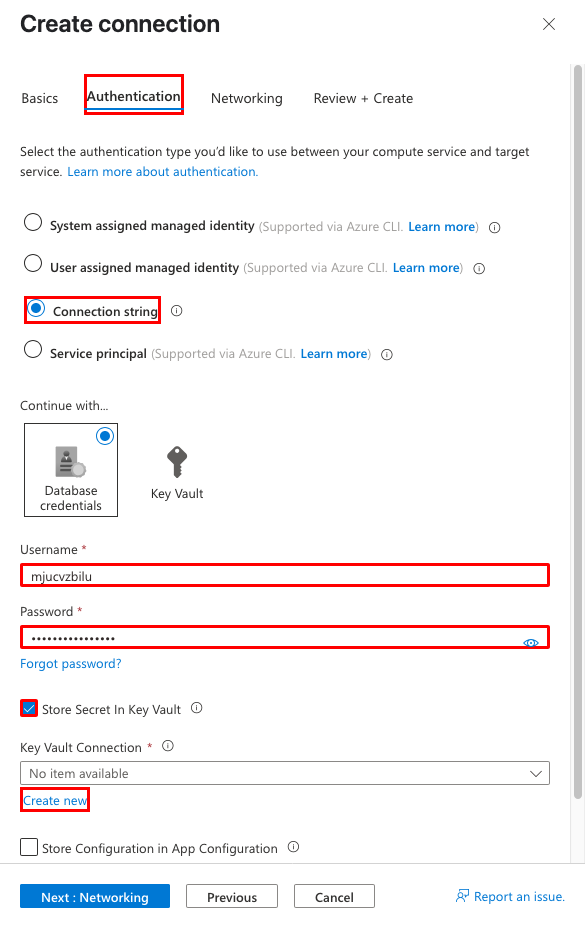Image resolution: width=585 pixels, height=928 pixels.
Task: Click info icon beside Store Secret In Key Vault
Action: pos(197,708)
